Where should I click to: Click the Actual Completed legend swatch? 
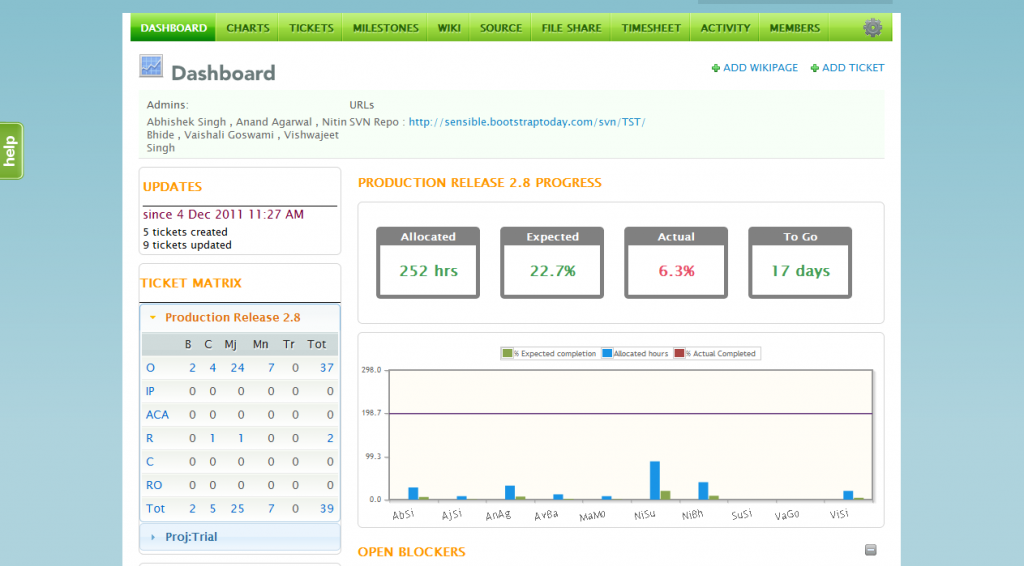[x=679, y=353]
